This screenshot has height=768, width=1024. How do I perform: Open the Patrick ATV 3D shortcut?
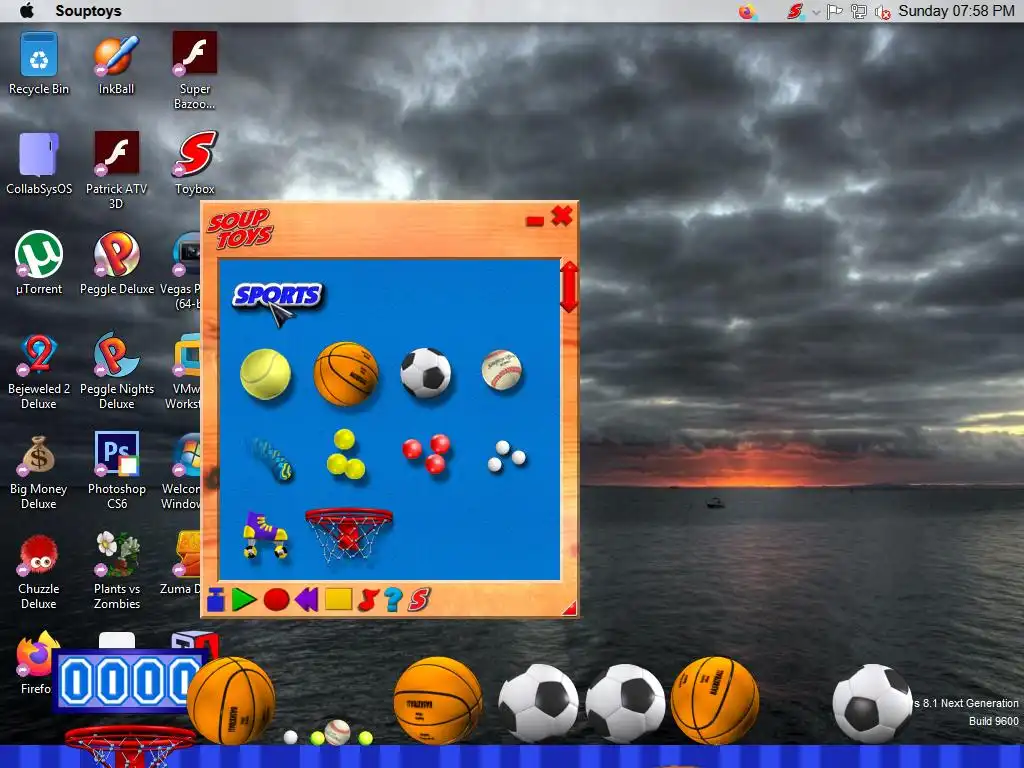pos(116,170)
